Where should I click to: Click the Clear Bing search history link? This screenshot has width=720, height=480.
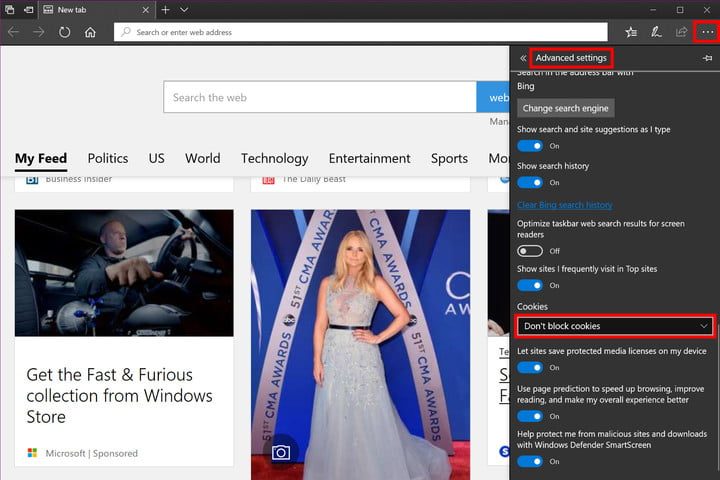click(x=564, y=205)
